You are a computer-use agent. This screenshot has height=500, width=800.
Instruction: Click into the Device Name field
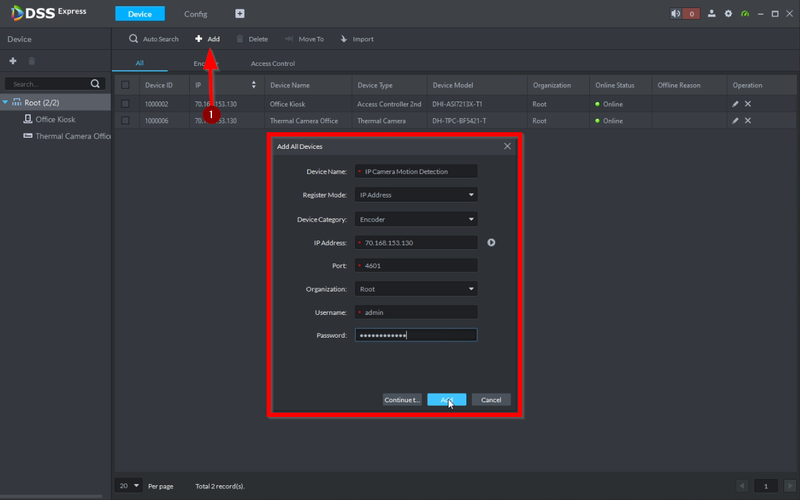(418, 172)
